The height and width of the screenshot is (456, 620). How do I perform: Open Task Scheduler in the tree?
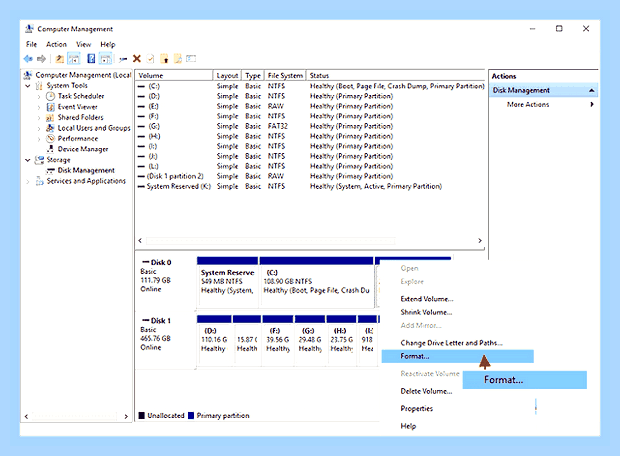[81, 96]
